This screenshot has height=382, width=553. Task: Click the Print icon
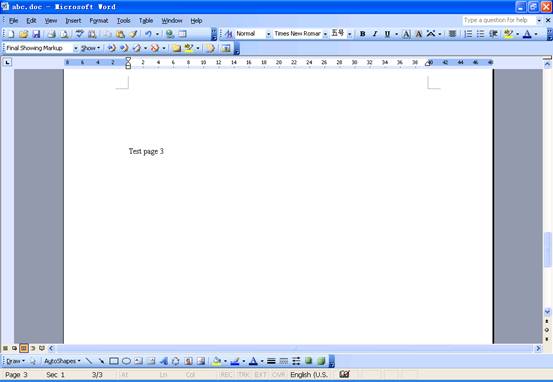[52, 34]
